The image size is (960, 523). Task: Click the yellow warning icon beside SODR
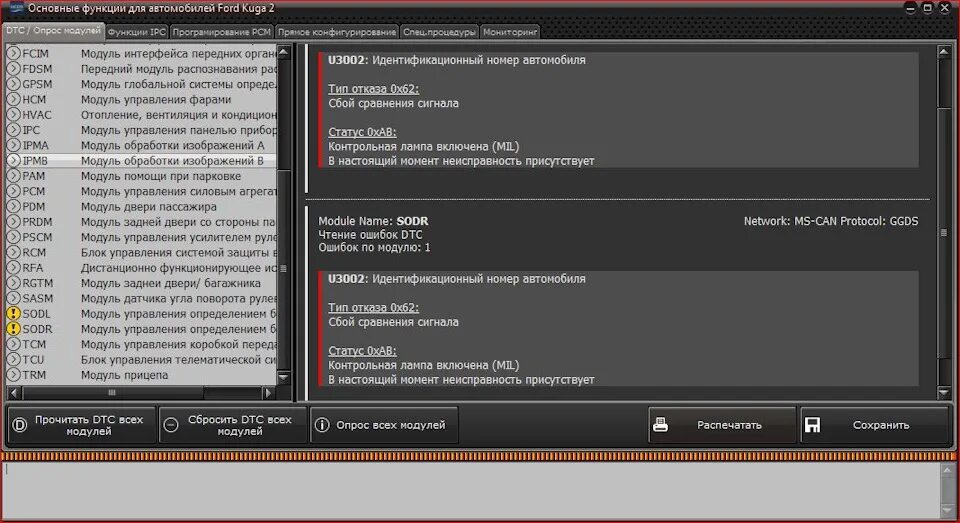tap(13, 329)
